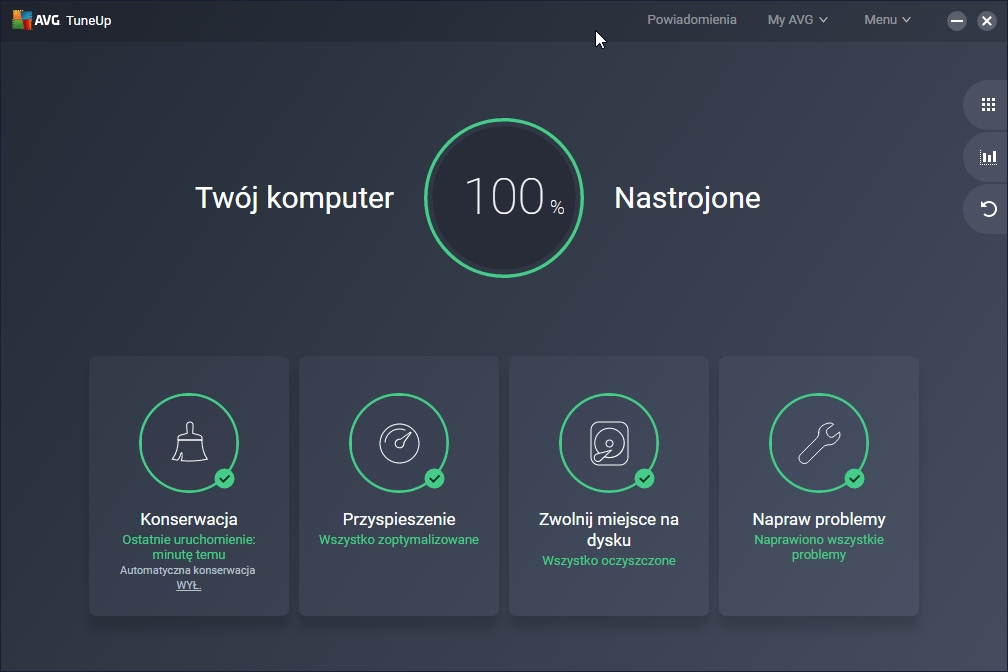Viewport: 1008px width, 672px height.
Task: Open Powiadomienia notifications
Action: pyautogui.click(x=692, y=20)
